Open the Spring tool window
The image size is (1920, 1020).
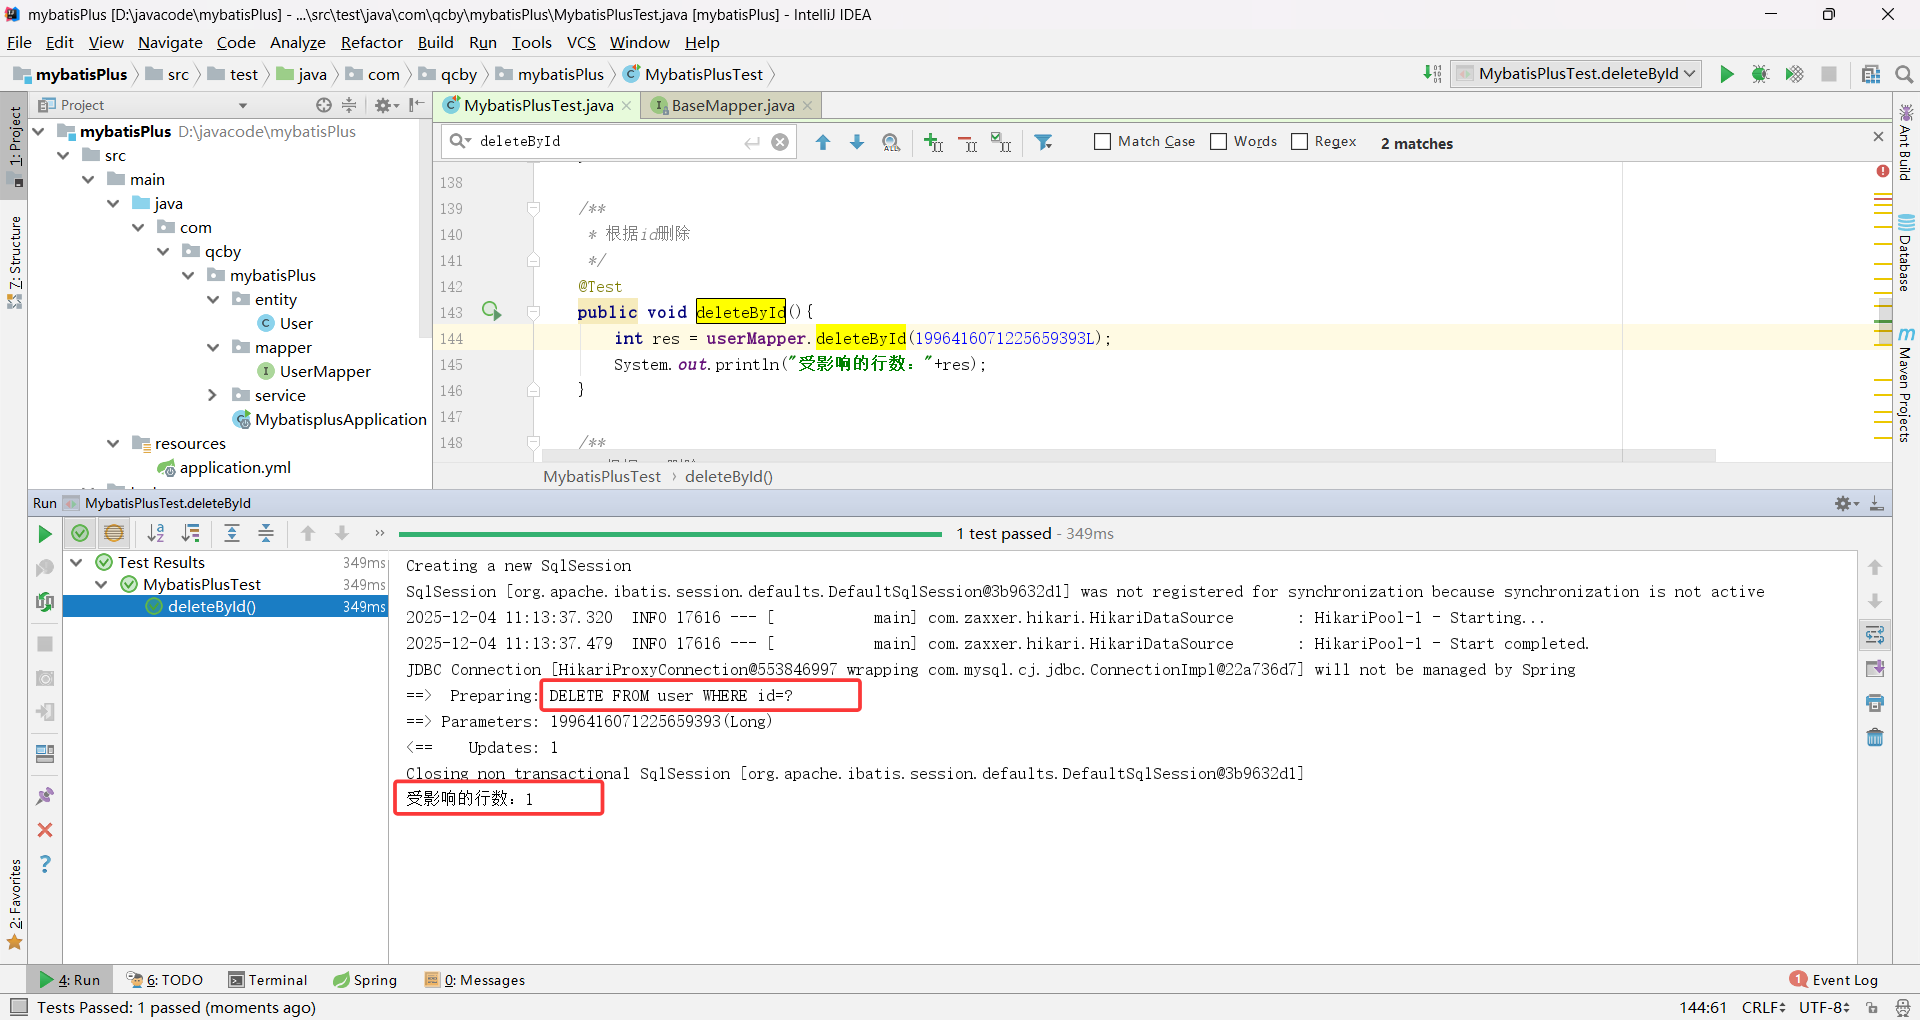click(365, 980)
